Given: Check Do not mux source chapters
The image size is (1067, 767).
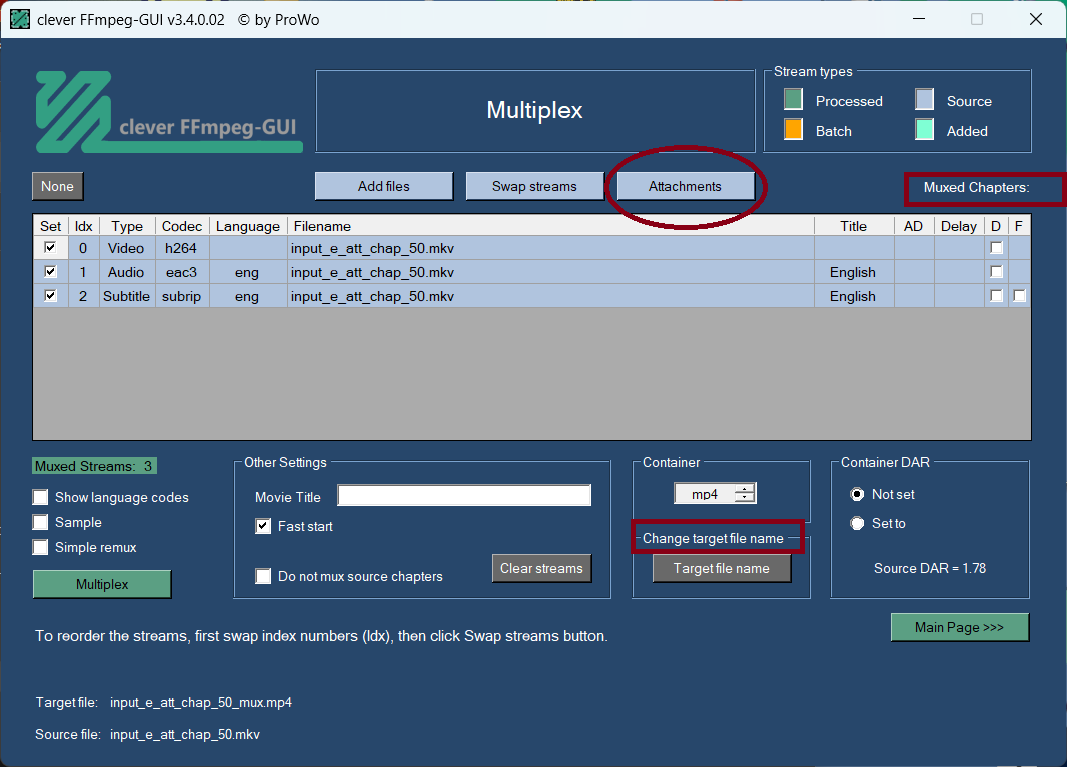Looking at the screenshot, I should click(x=263, y=576).
